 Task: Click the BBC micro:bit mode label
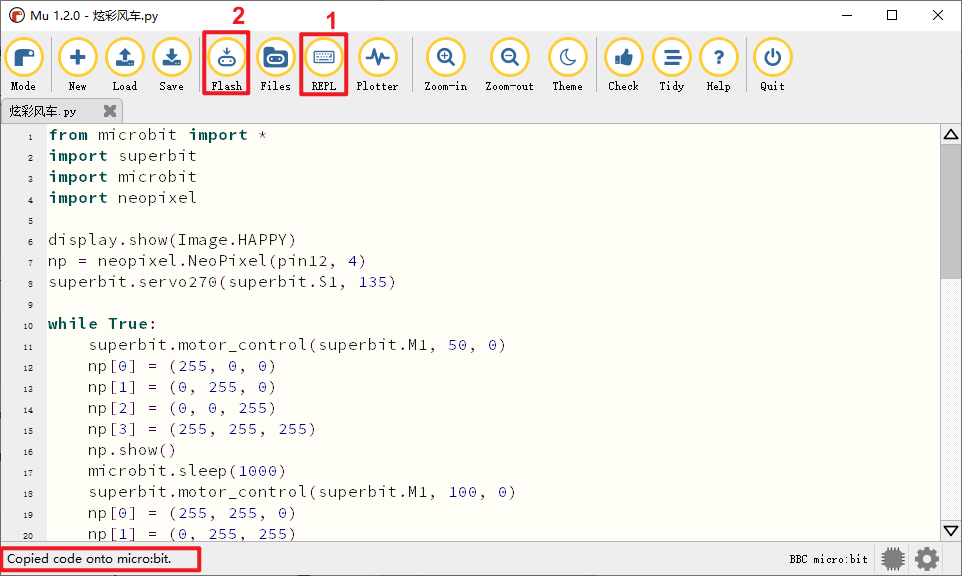point(828,559)
